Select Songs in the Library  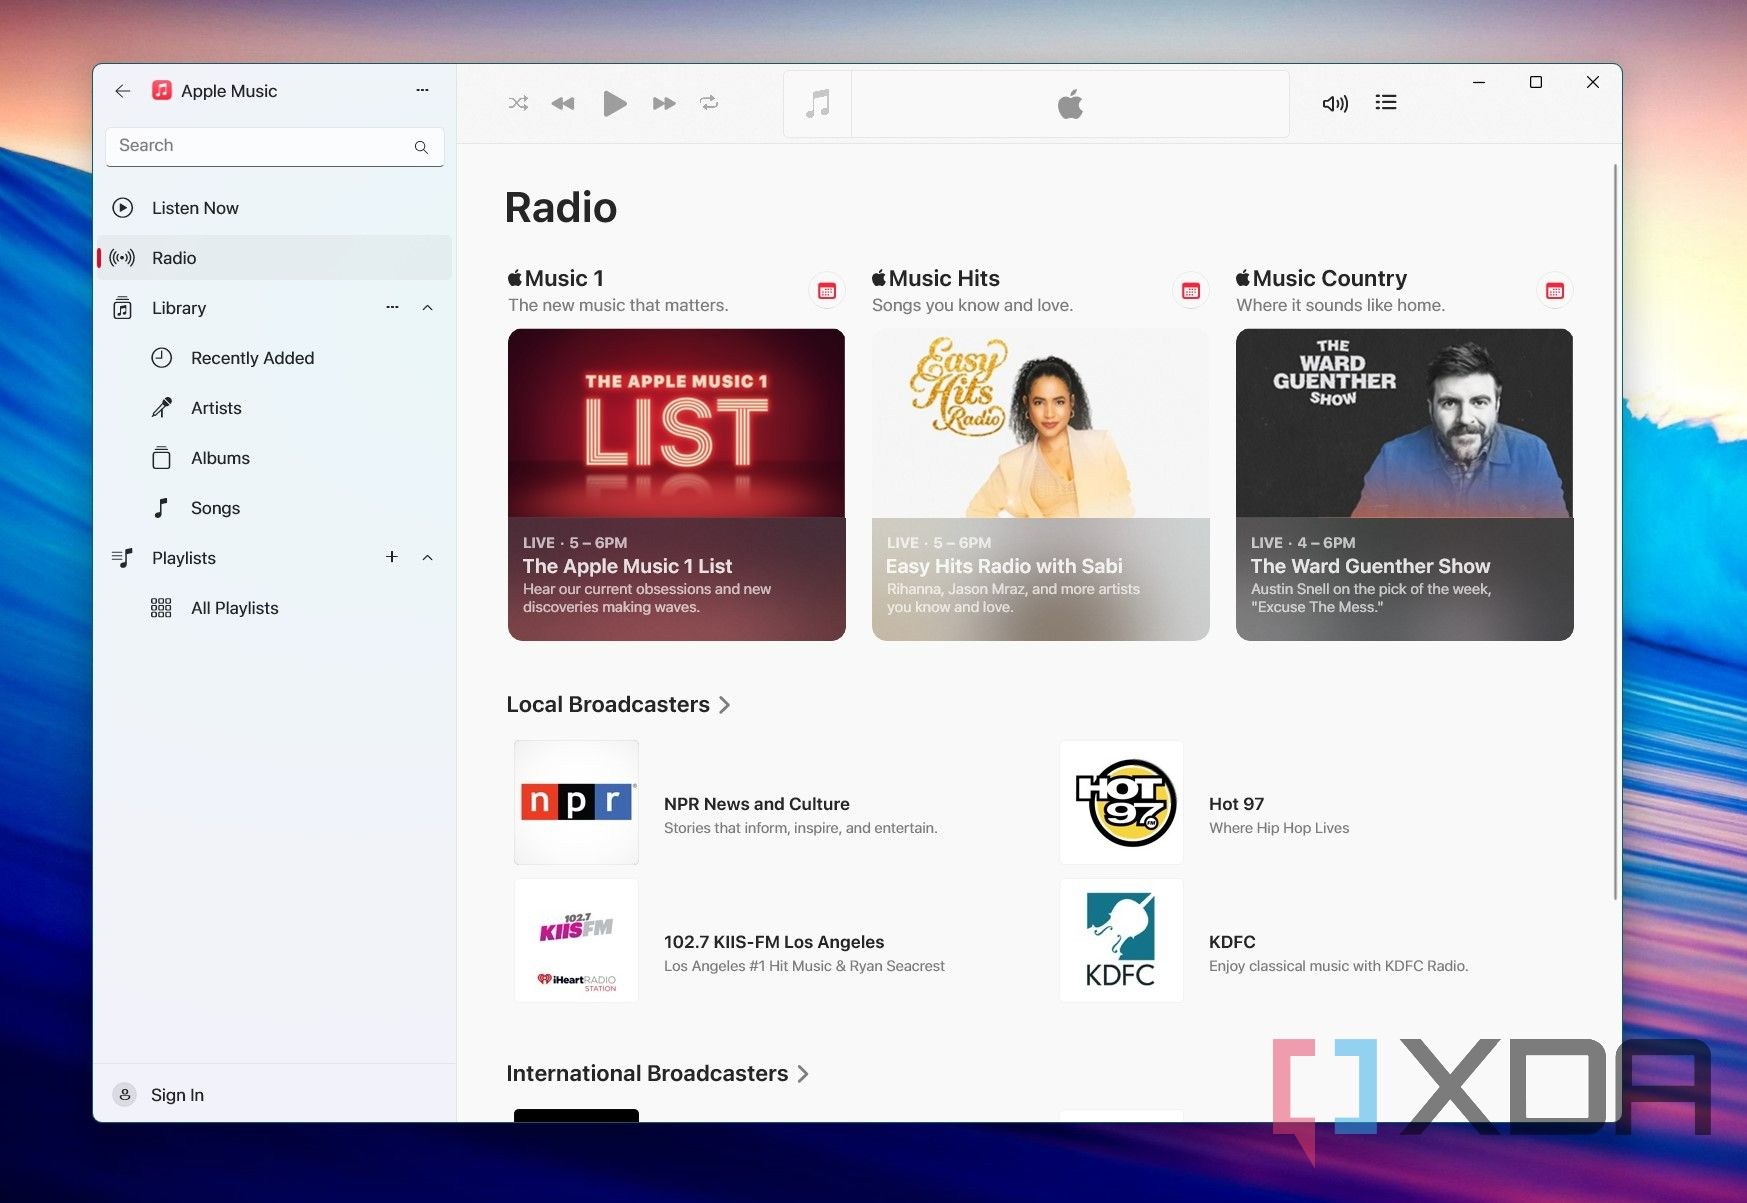click(215, 507)
